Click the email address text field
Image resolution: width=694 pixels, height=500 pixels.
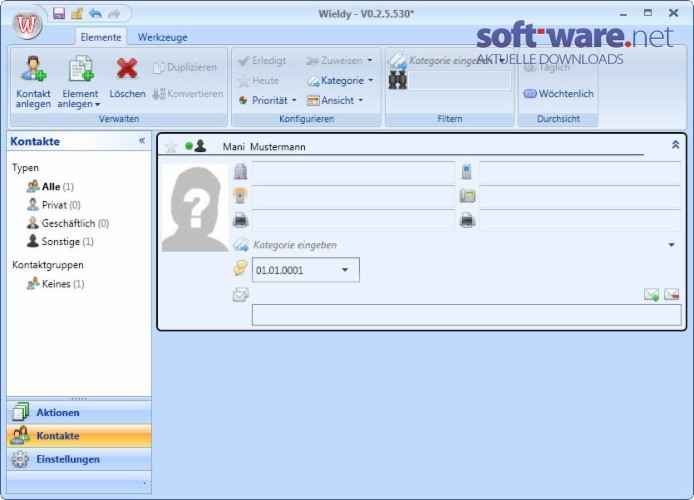[467, 315]
